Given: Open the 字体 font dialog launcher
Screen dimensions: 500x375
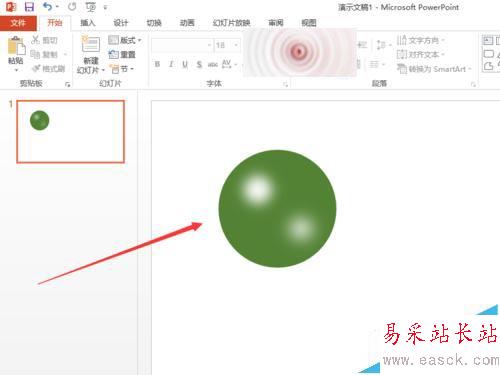Looking at the screenshot, I should point(285,85).
